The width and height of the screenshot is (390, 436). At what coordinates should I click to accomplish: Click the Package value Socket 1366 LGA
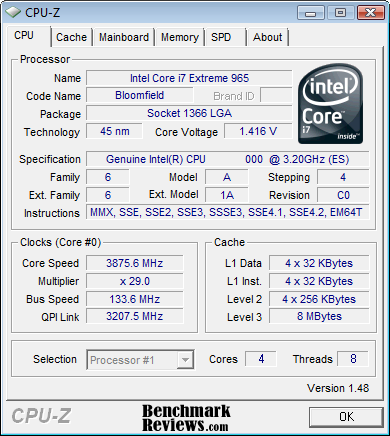click(x=189, y=113)
